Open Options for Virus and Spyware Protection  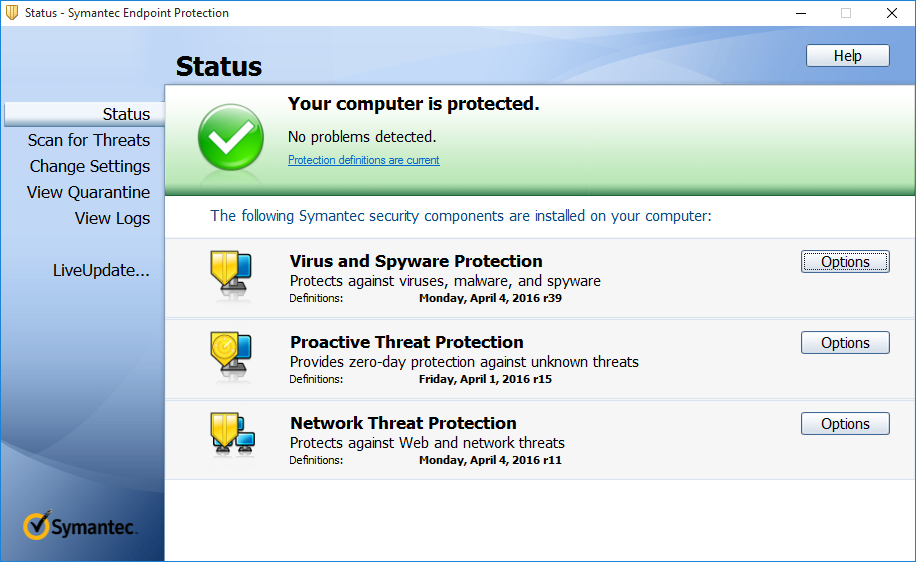coord(845,262)
